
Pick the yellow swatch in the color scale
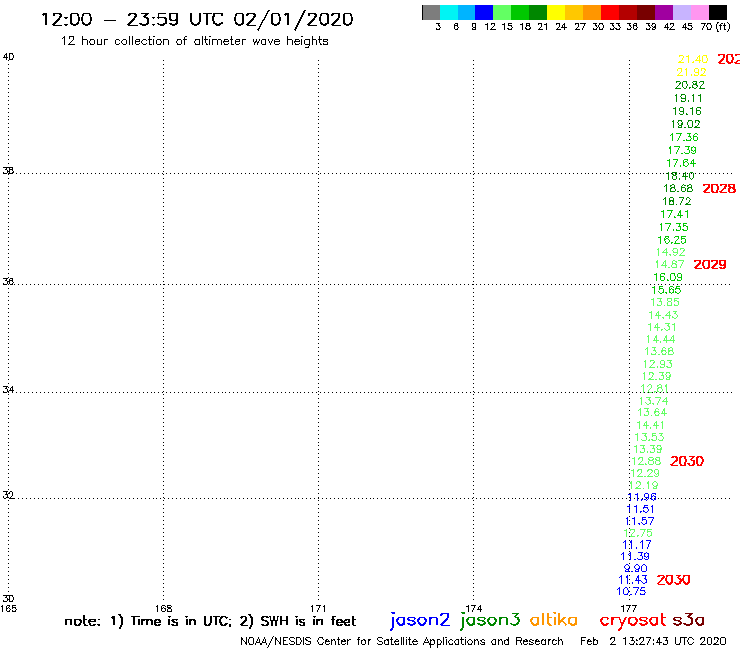tap(556, 12)
